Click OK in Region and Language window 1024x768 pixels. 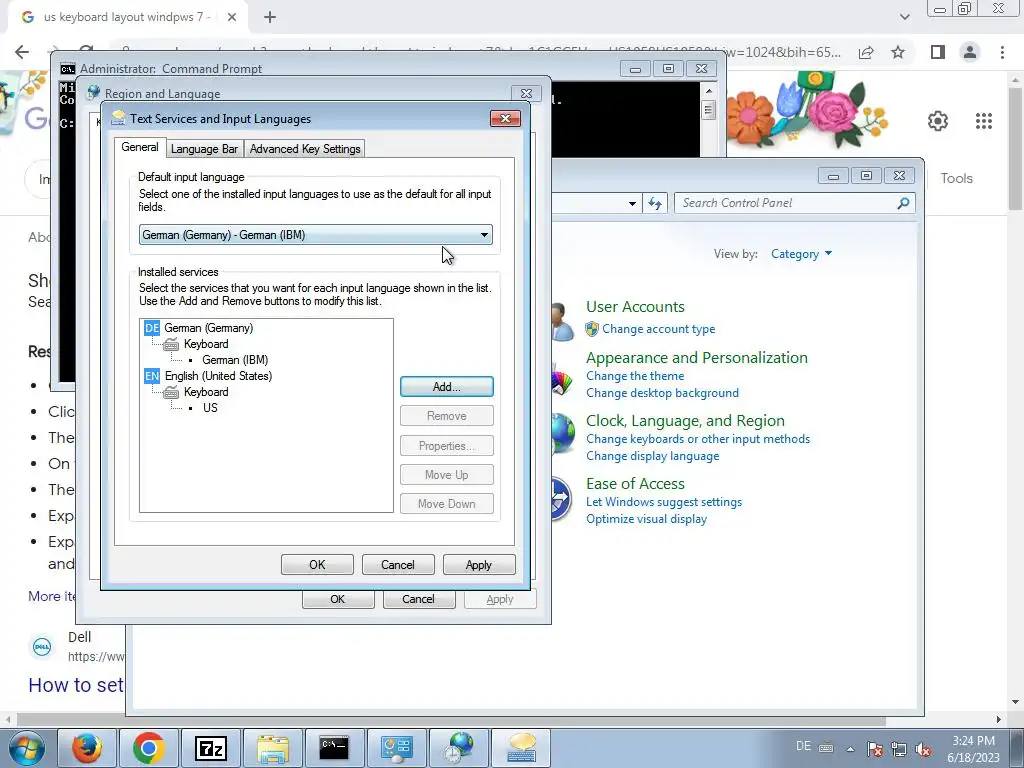[x=338, y=599]
